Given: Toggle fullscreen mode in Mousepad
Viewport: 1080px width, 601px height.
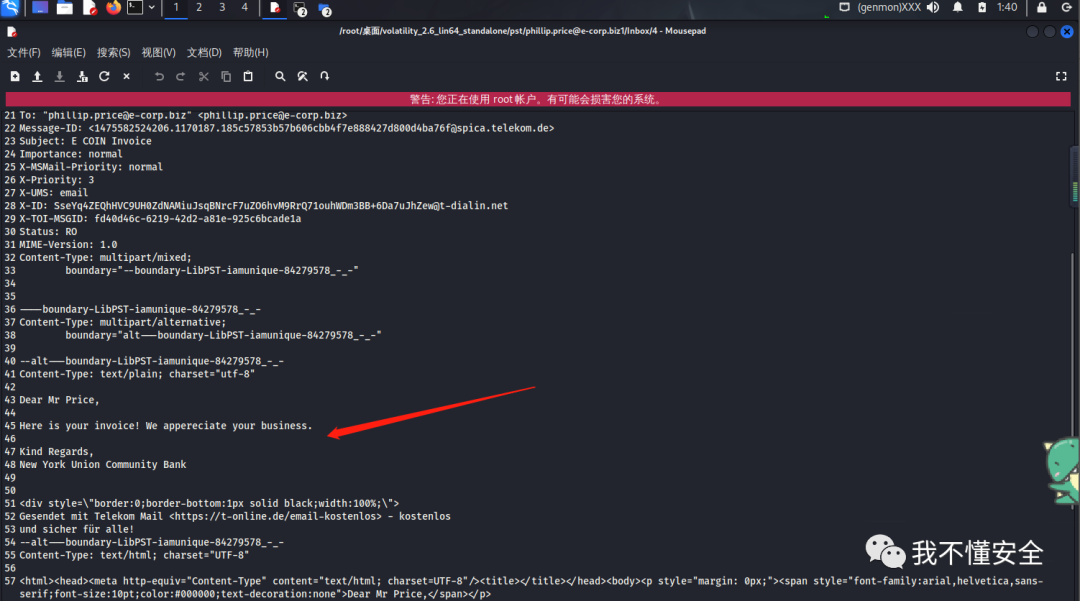Looking at the screenshot, I should (x=1061, y=76).
